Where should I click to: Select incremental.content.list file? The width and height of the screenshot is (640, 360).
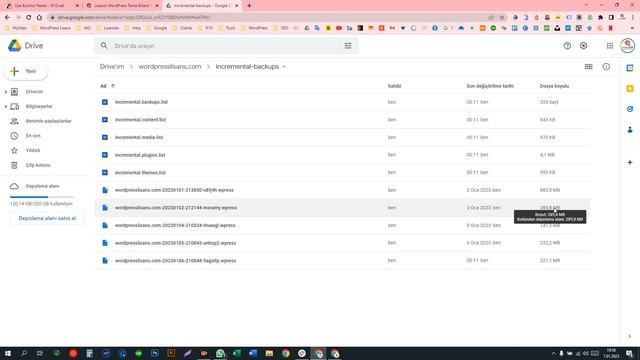coord(343,120)
